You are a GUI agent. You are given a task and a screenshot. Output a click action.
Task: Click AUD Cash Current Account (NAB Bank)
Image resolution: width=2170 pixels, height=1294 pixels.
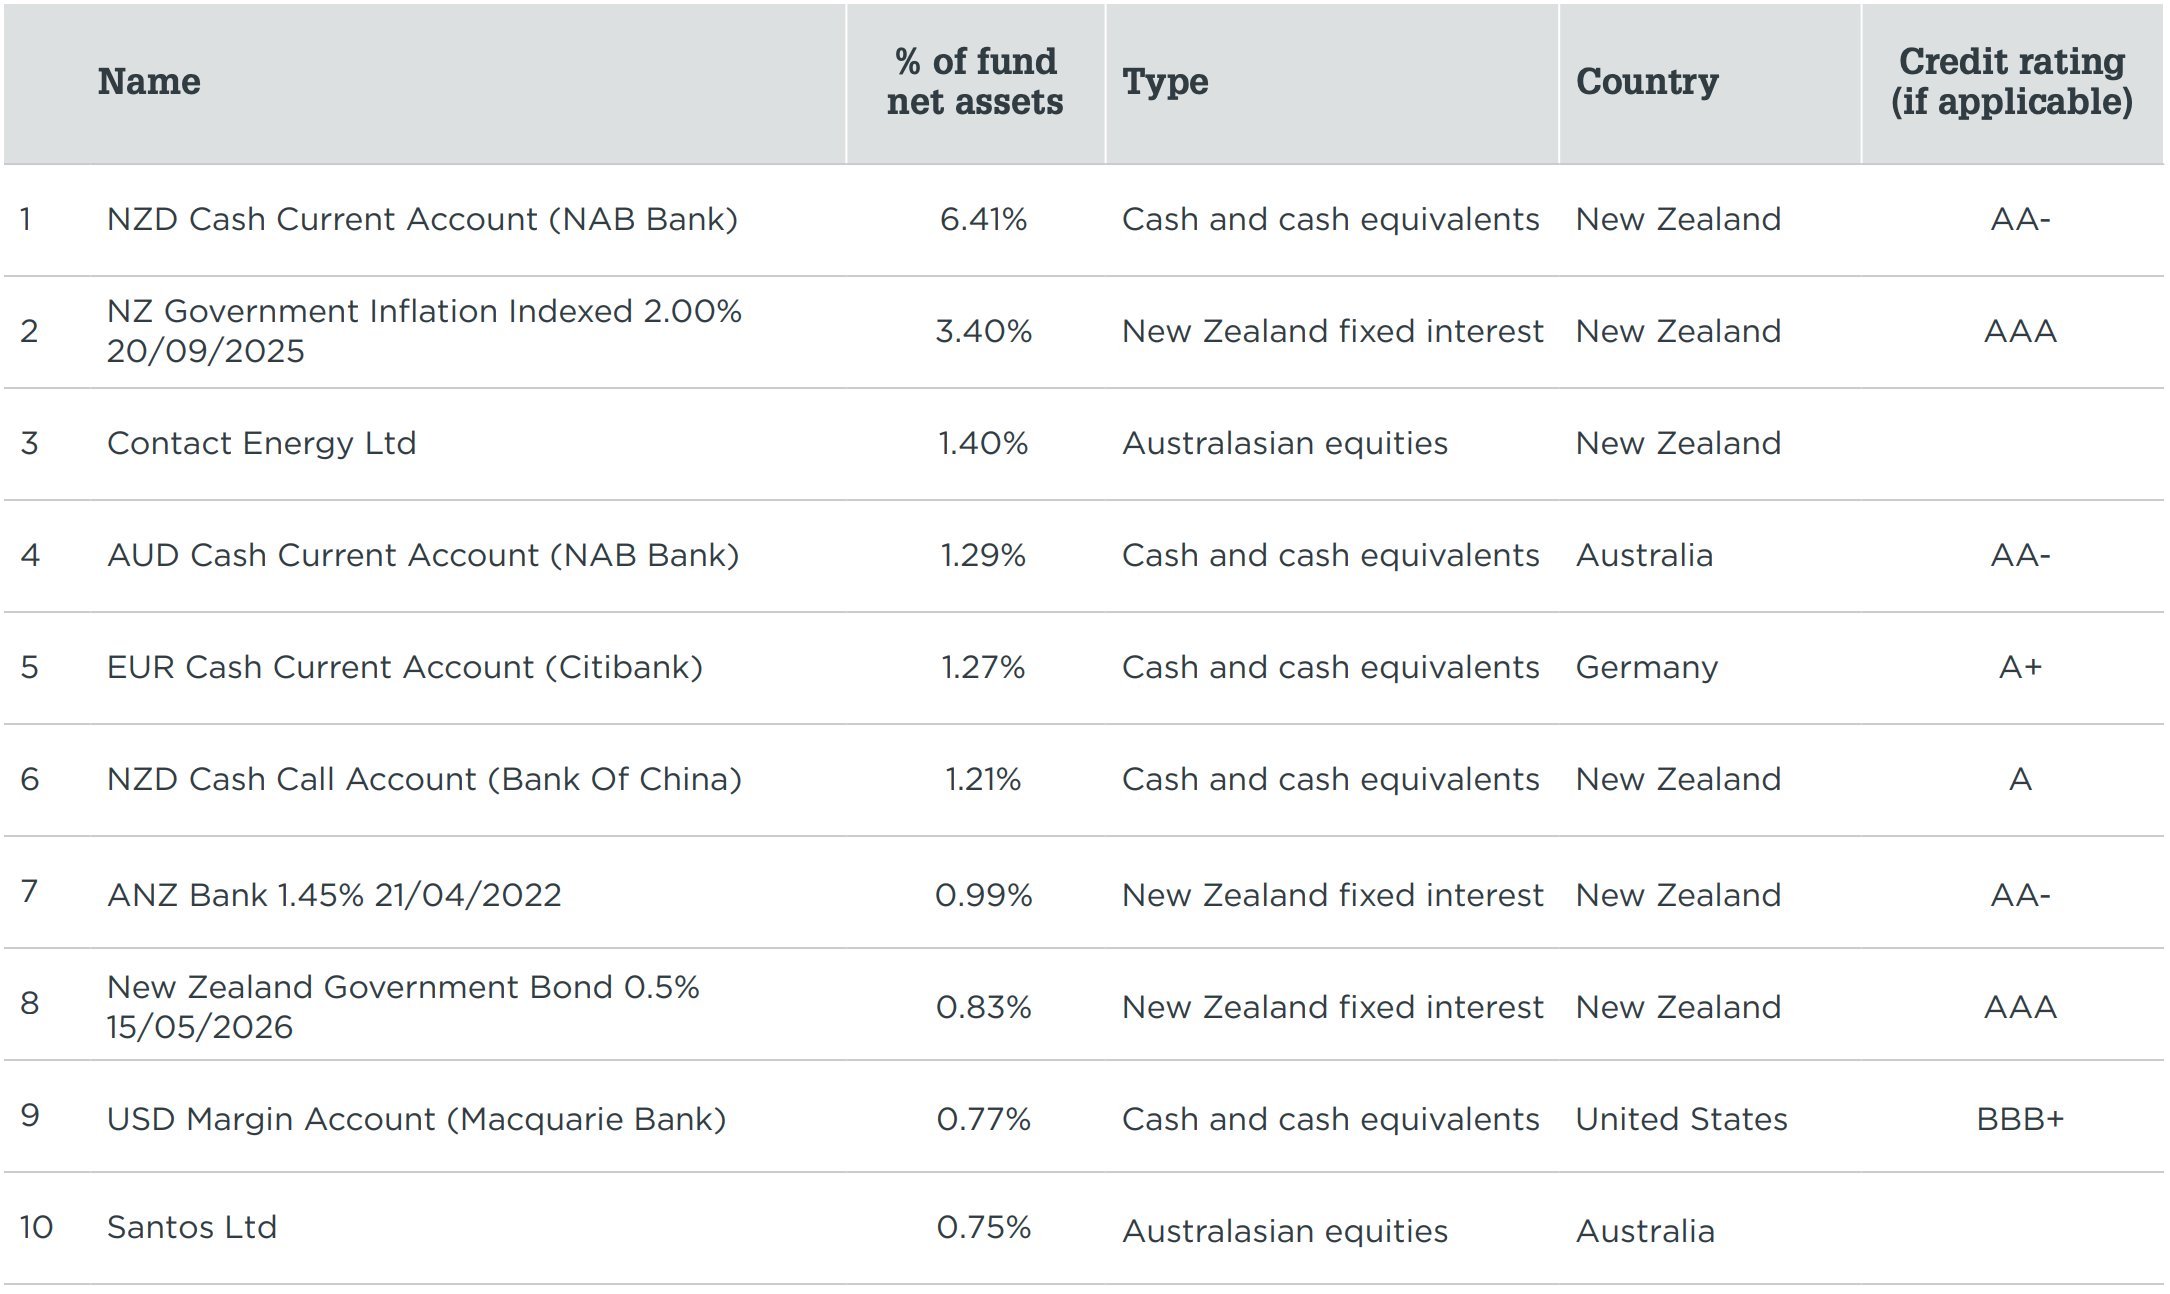point(423,555)
